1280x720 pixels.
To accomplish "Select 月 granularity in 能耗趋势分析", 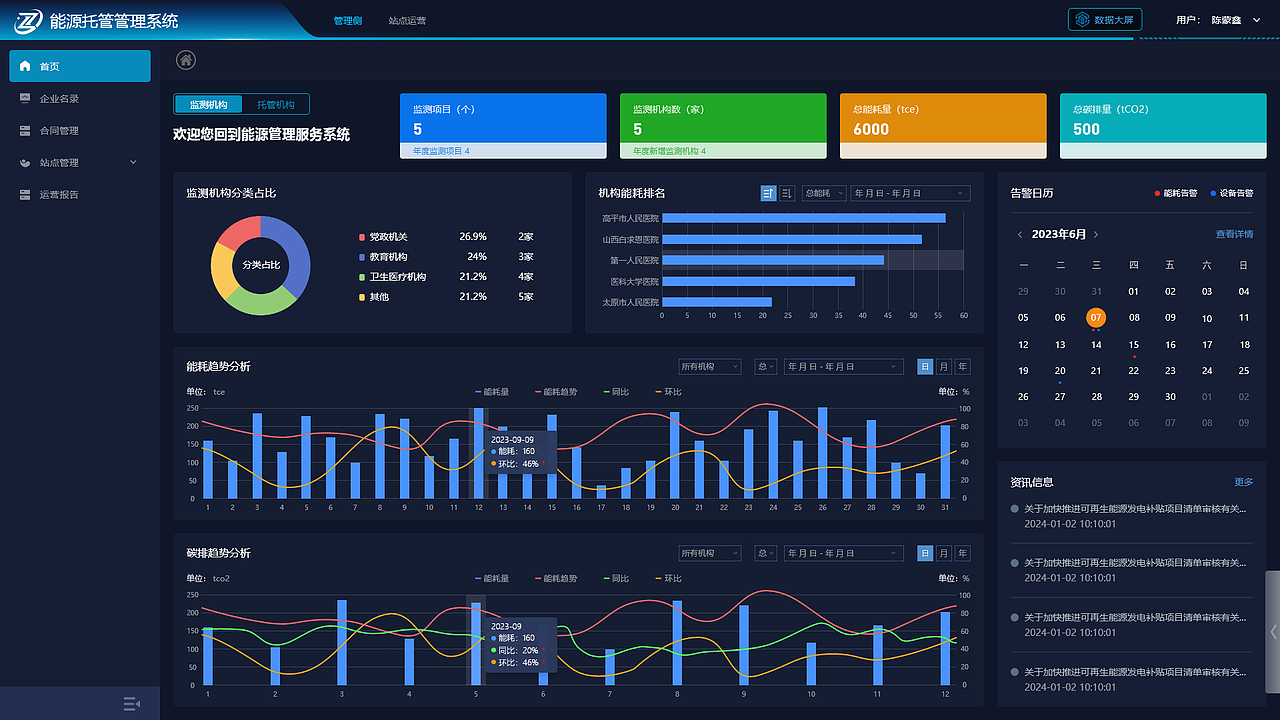I will tap(944, 366).
